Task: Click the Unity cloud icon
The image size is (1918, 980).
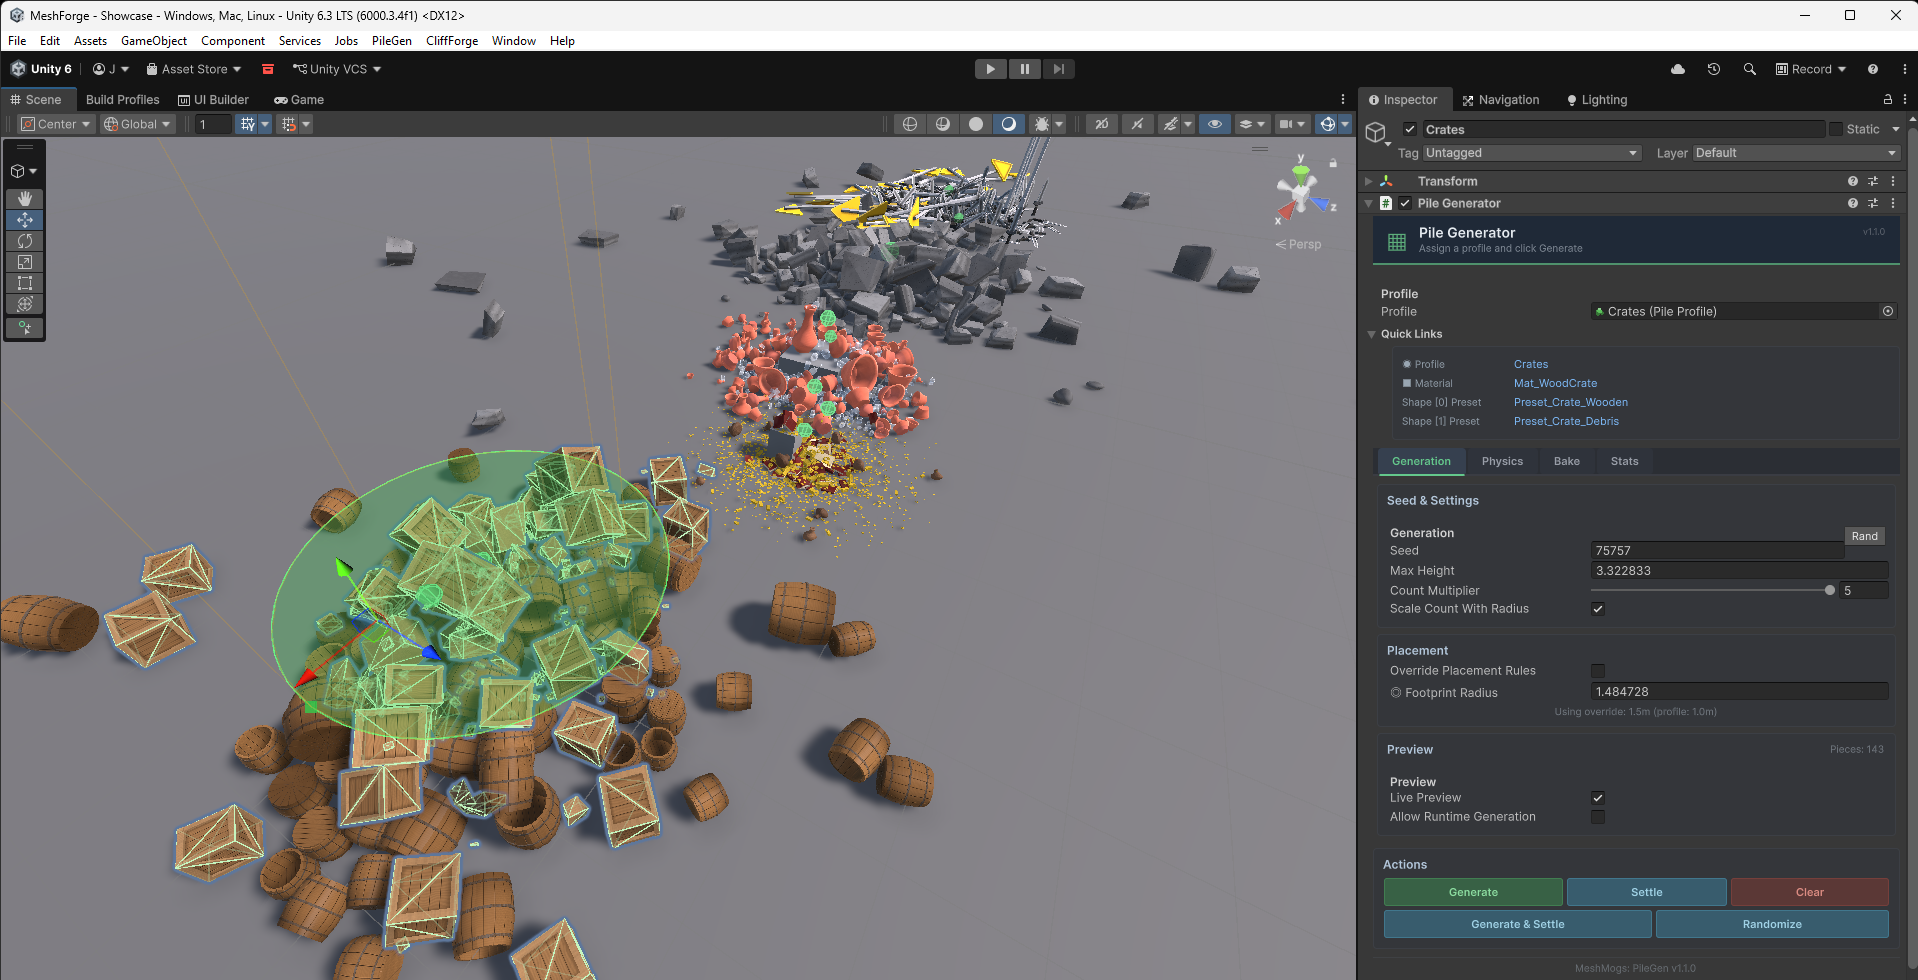Action: point(1678,68)
